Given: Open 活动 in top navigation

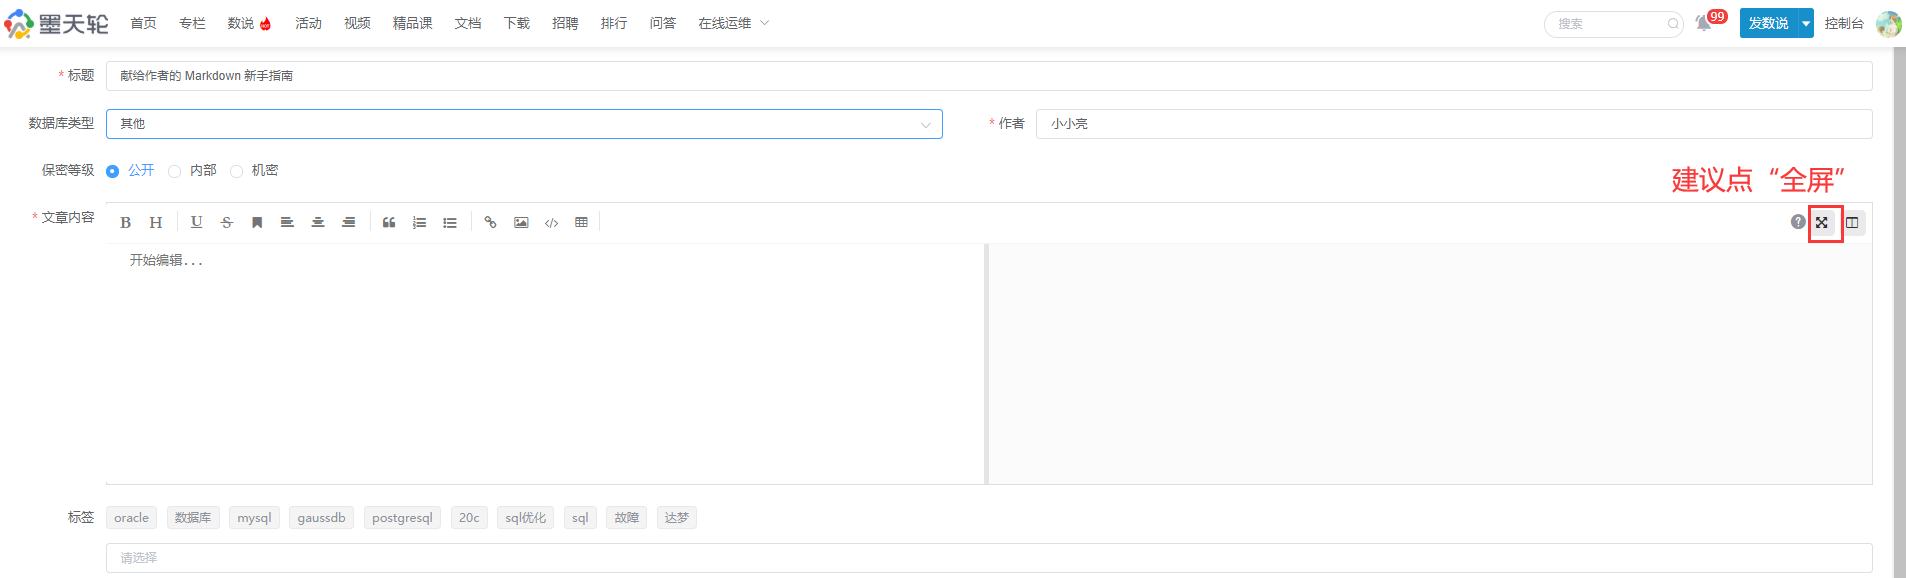Looking at the screenshot, I should click(308, 23).
